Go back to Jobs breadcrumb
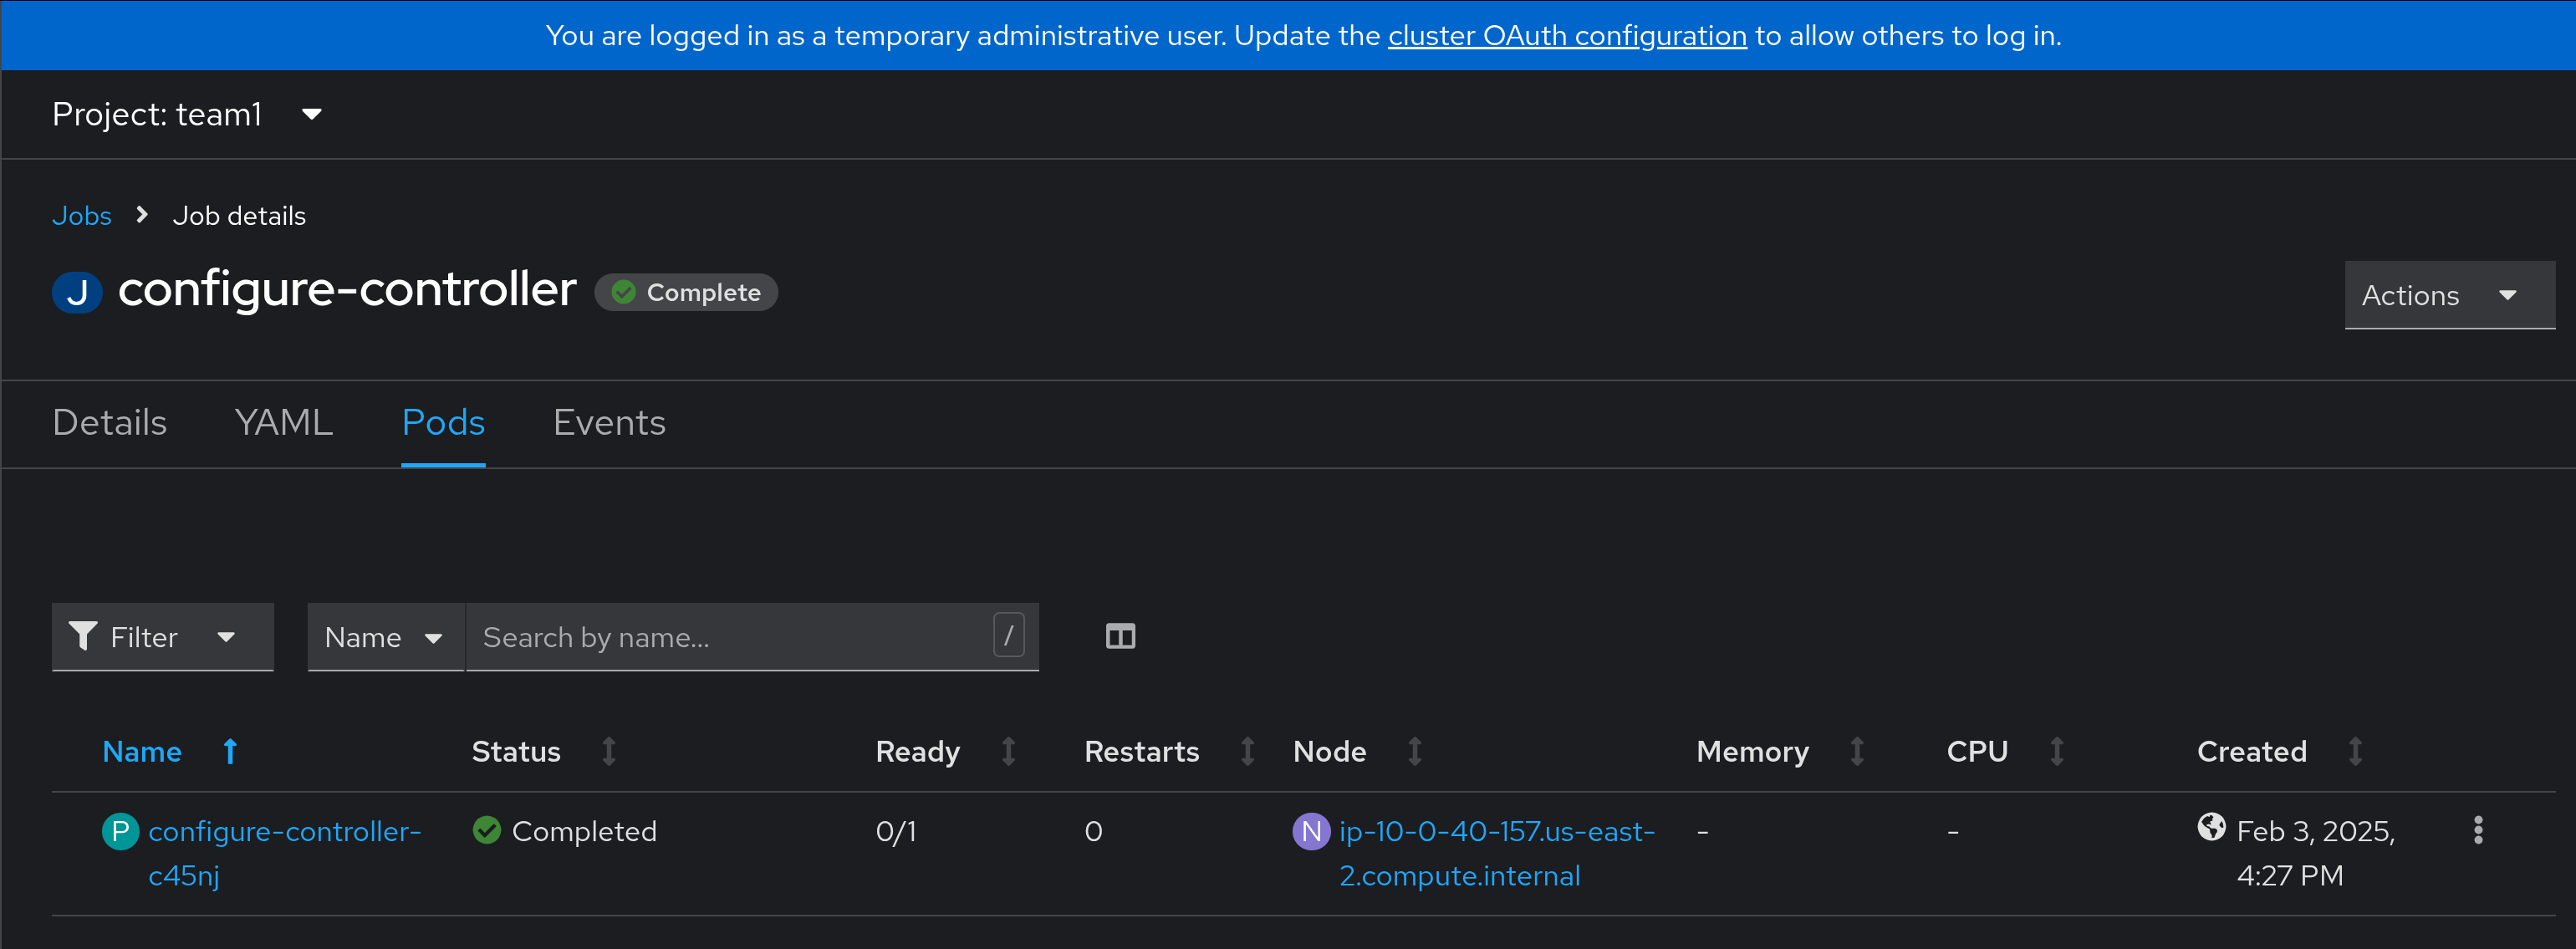 pos(82,216)
